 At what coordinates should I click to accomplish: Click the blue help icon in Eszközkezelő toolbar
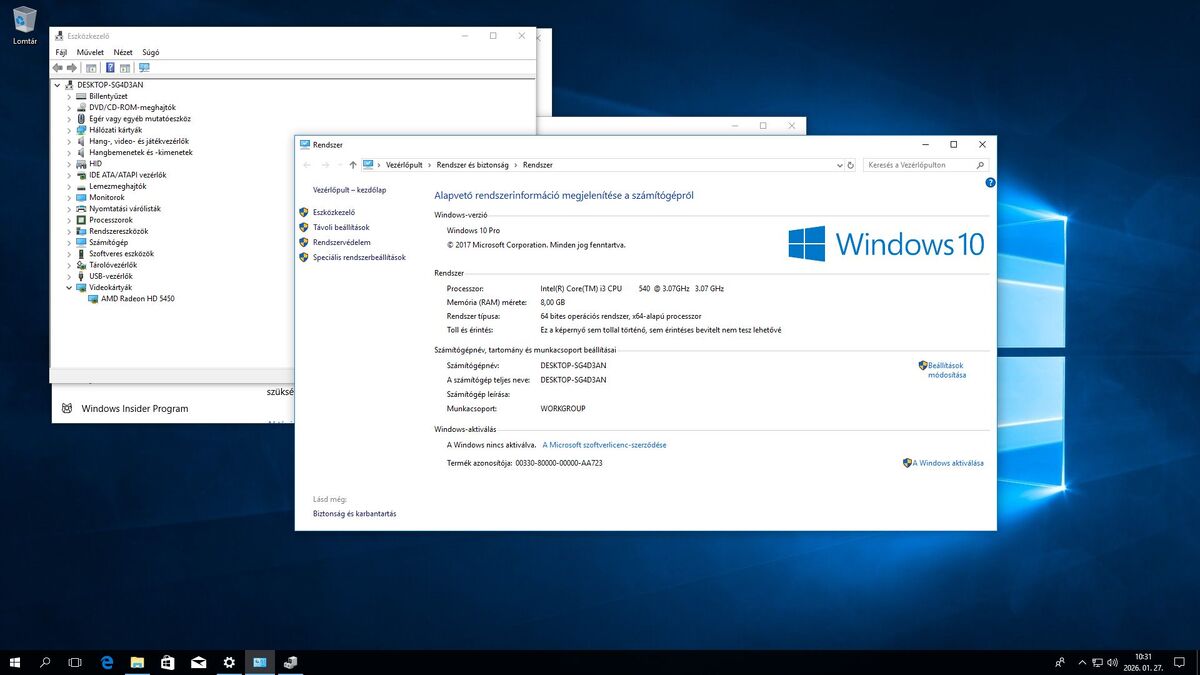110,68
